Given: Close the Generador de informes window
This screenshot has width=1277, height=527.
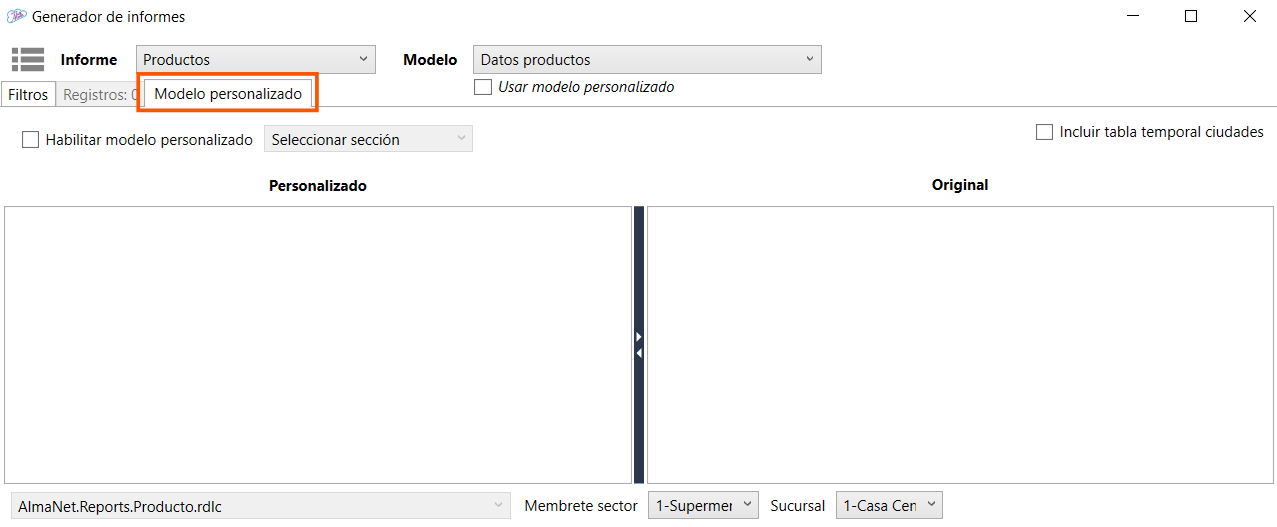Looking at the screenshot, I should pos(1249,16).
